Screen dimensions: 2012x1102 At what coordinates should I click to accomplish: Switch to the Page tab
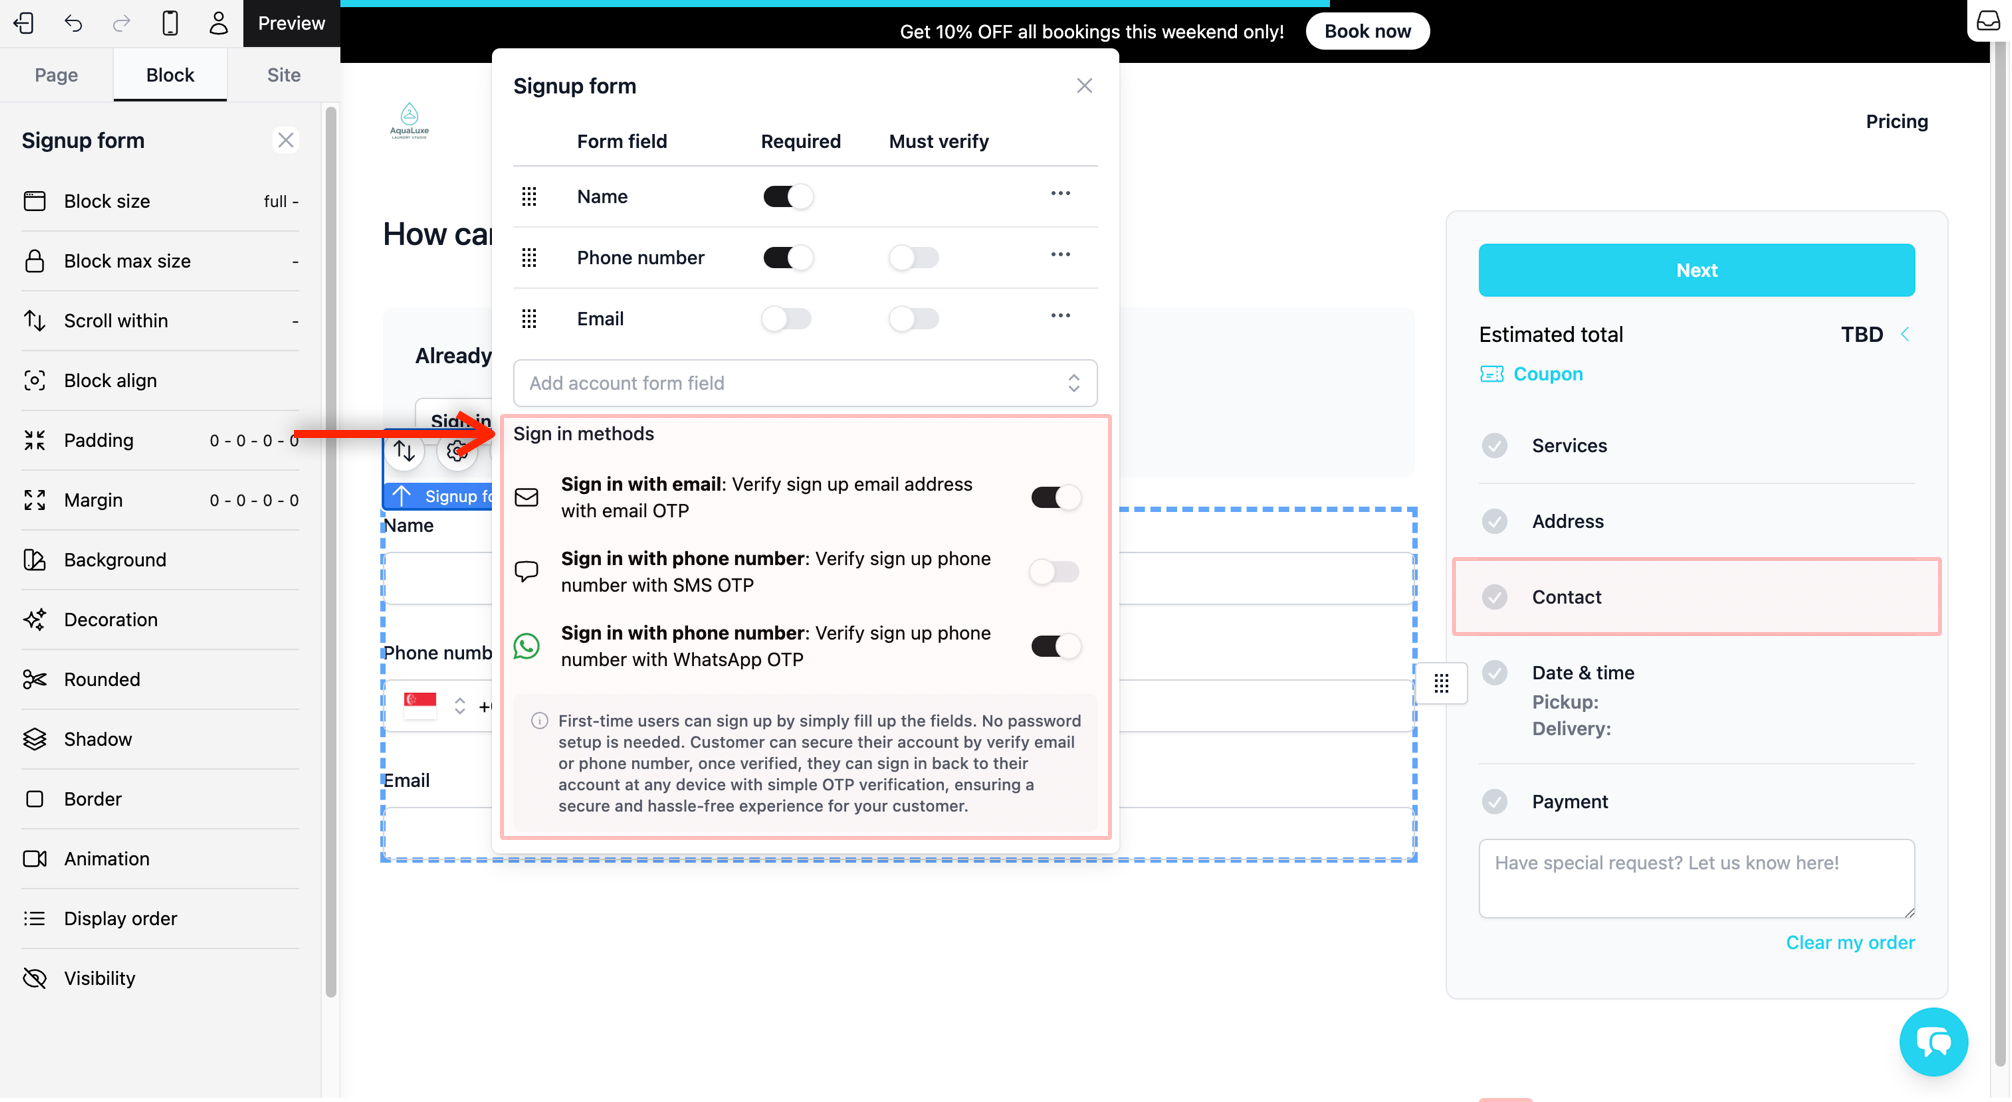click(56, 75)
